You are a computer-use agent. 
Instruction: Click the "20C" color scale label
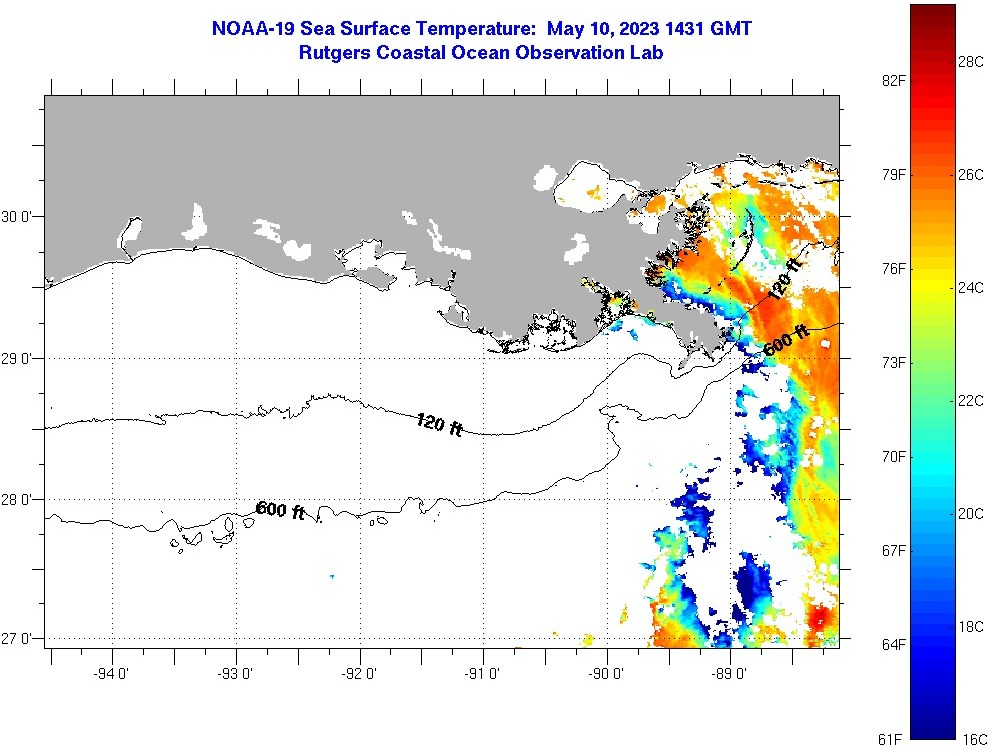tap(971, 514)
